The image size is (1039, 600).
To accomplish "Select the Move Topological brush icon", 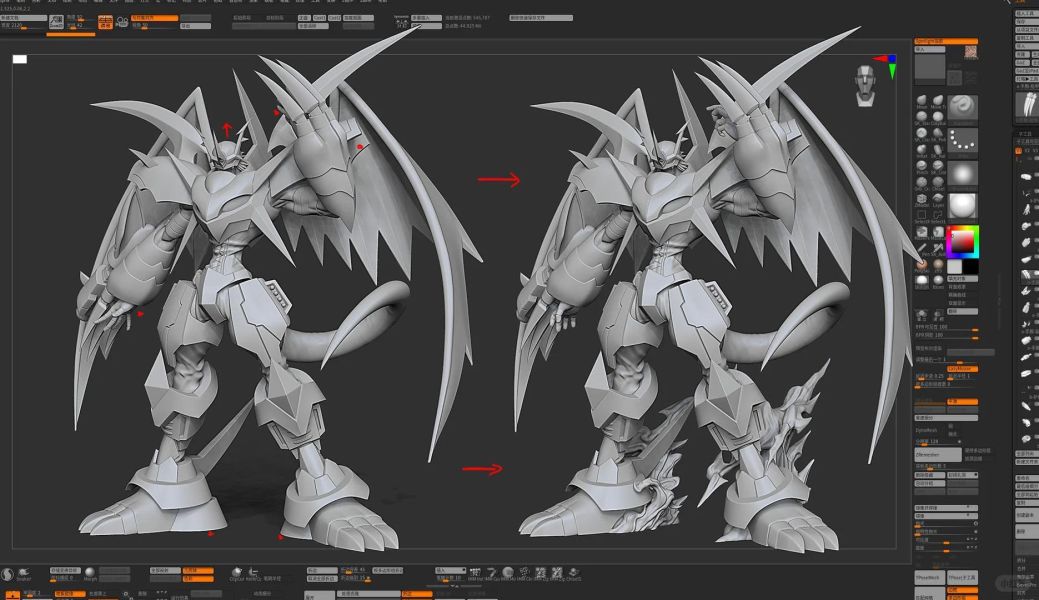I will (x=938, y=101).
